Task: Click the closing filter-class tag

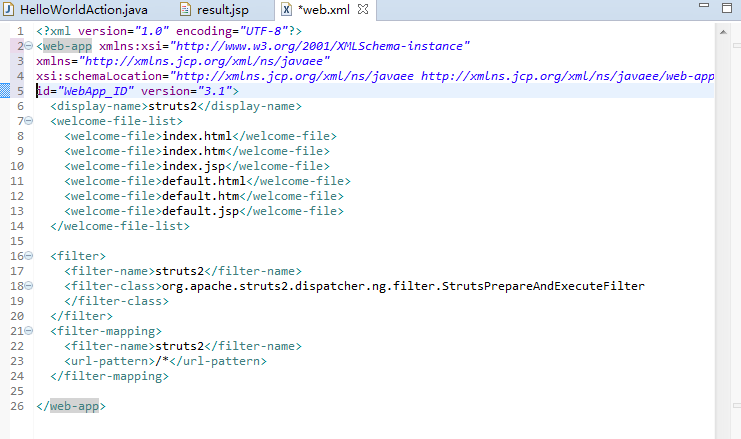Action: pos(116,301)
